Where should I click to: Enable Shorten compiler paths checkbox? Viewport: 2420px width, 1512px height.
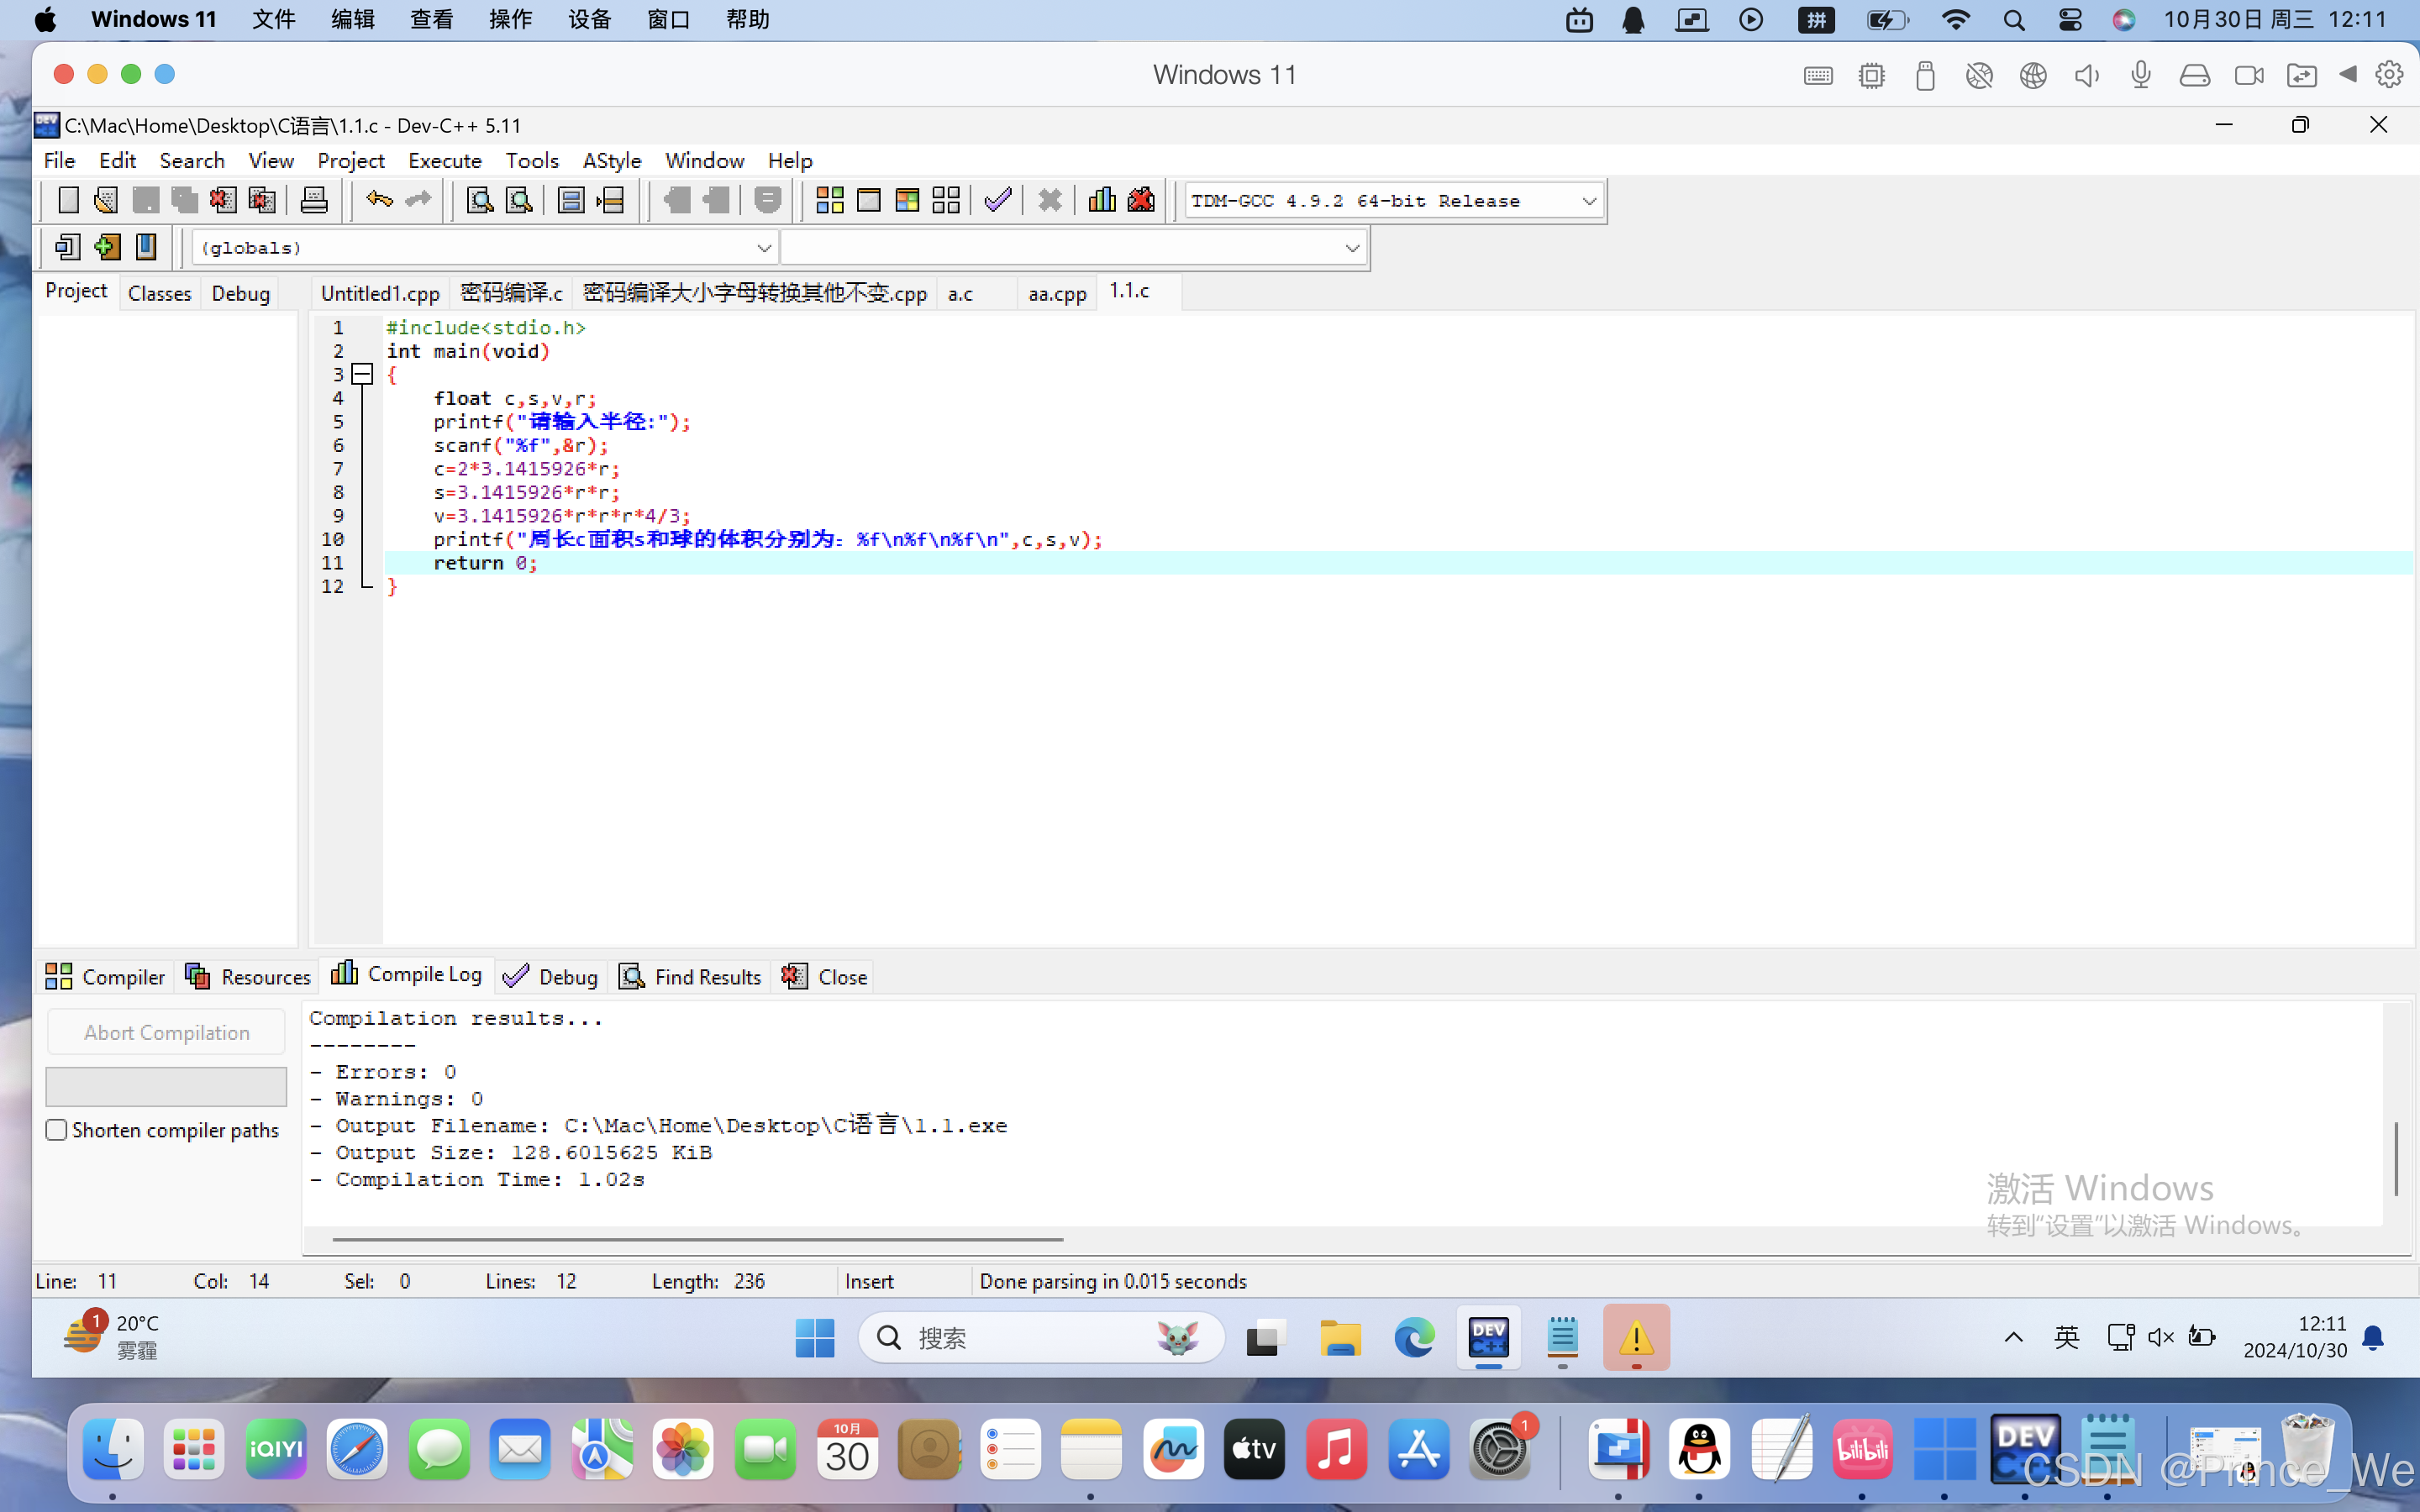(57, 1130)
